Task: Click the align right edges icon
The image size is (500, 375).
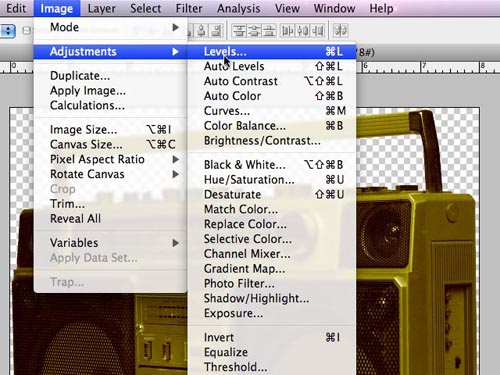Action: [x=216, y=31]
